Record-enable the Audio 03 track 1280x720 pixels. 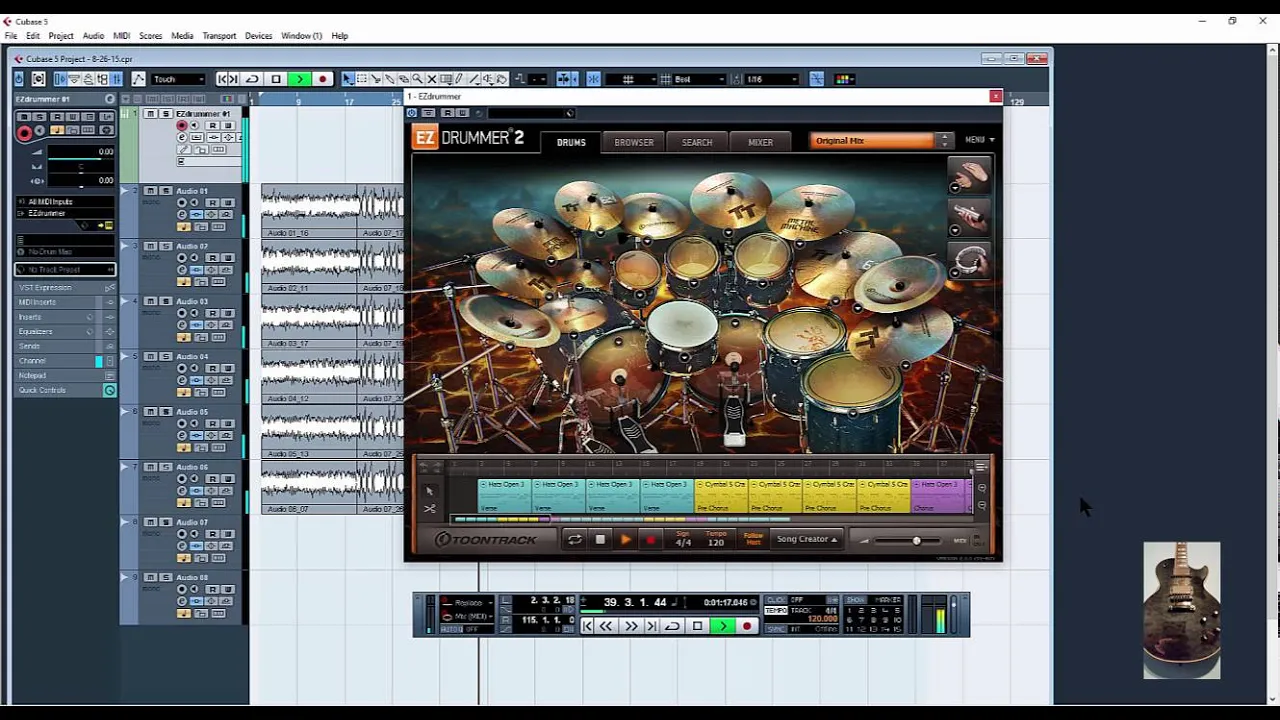pos(182,312)
